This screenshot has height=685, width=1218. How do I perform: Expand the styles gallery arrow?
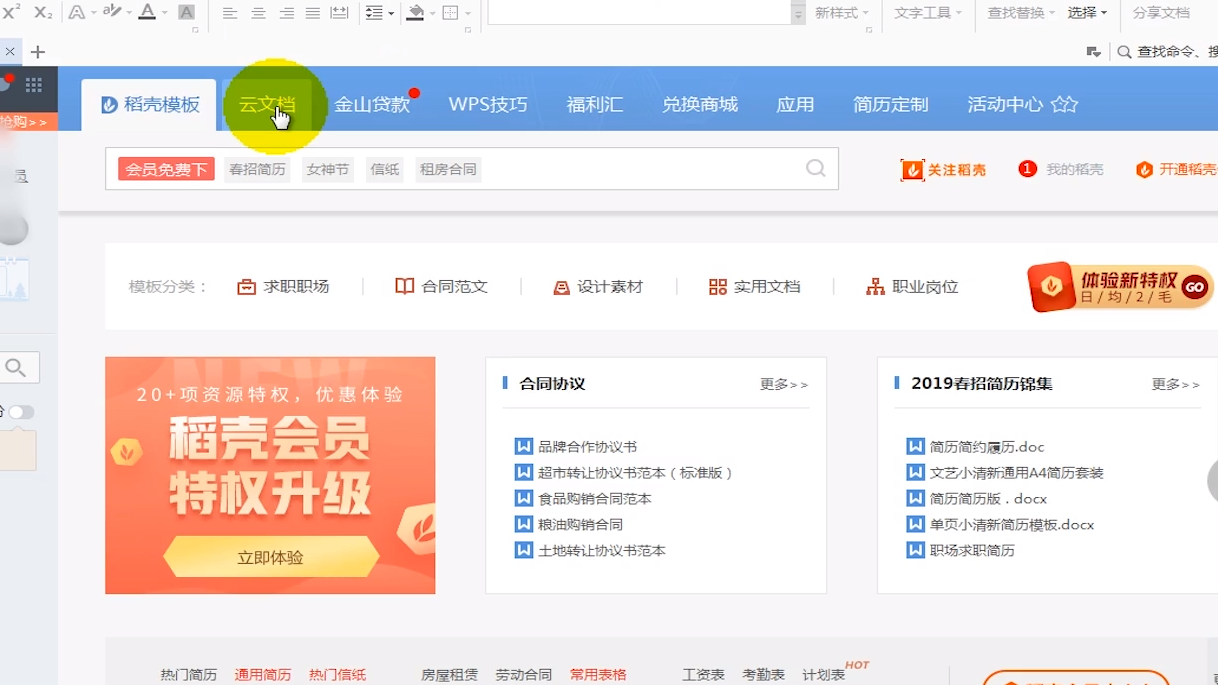pos(798,14)
